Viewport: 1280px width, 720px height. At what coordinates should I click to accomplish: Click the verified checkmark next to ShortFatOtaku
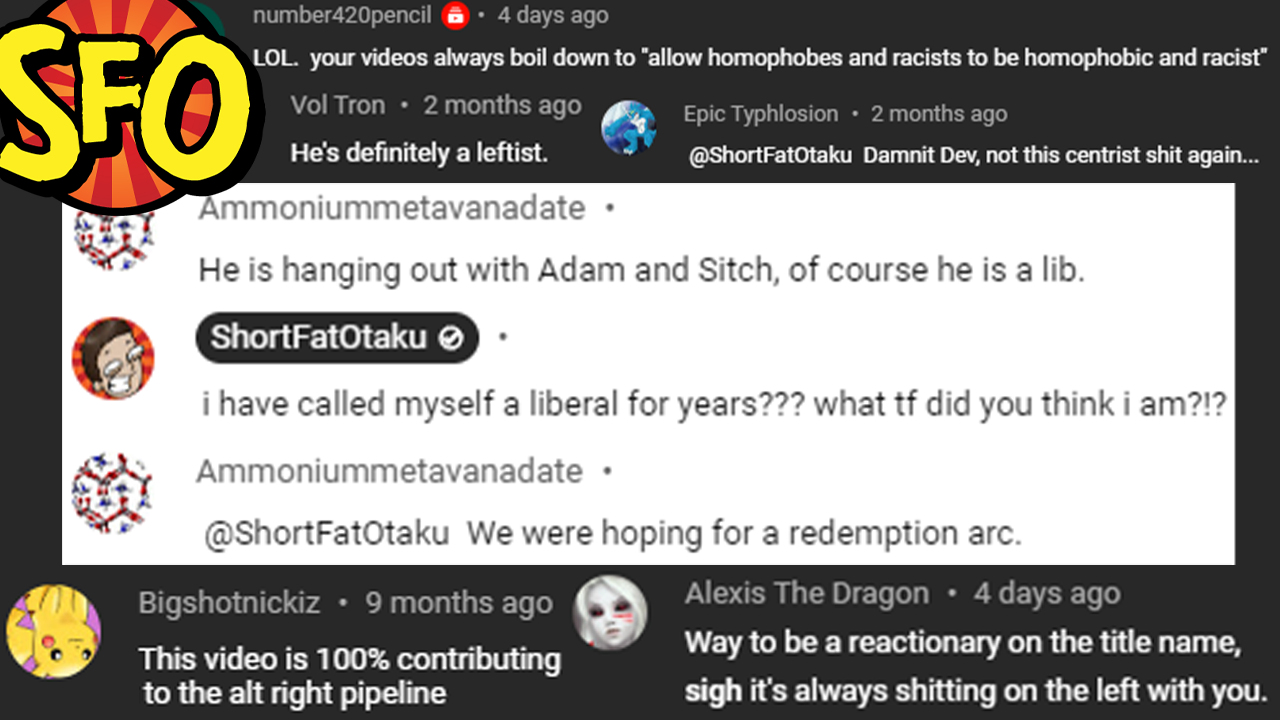451,339
